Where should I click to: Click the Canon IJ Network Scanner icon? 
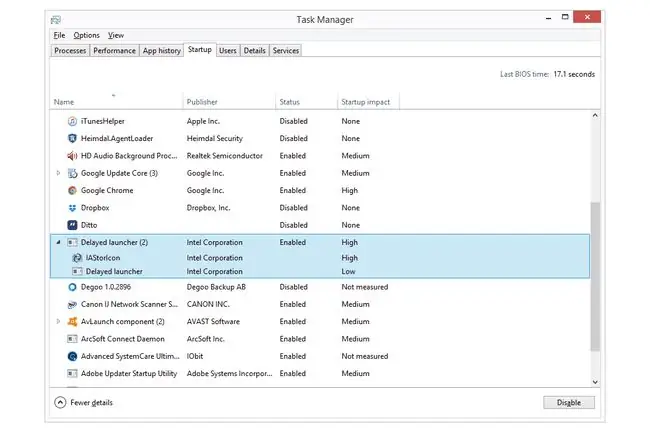pyautogui.click(x=72, y=305)
